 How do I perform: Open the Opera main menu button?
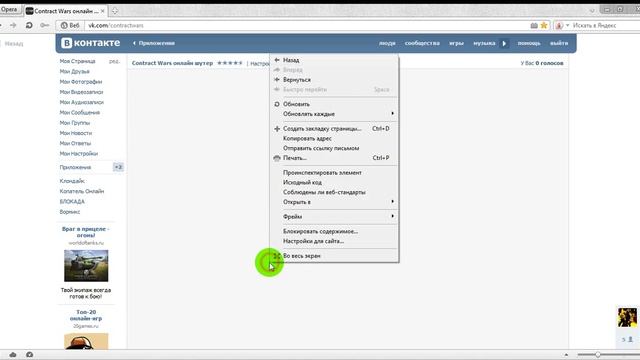[x=10, y=9]
